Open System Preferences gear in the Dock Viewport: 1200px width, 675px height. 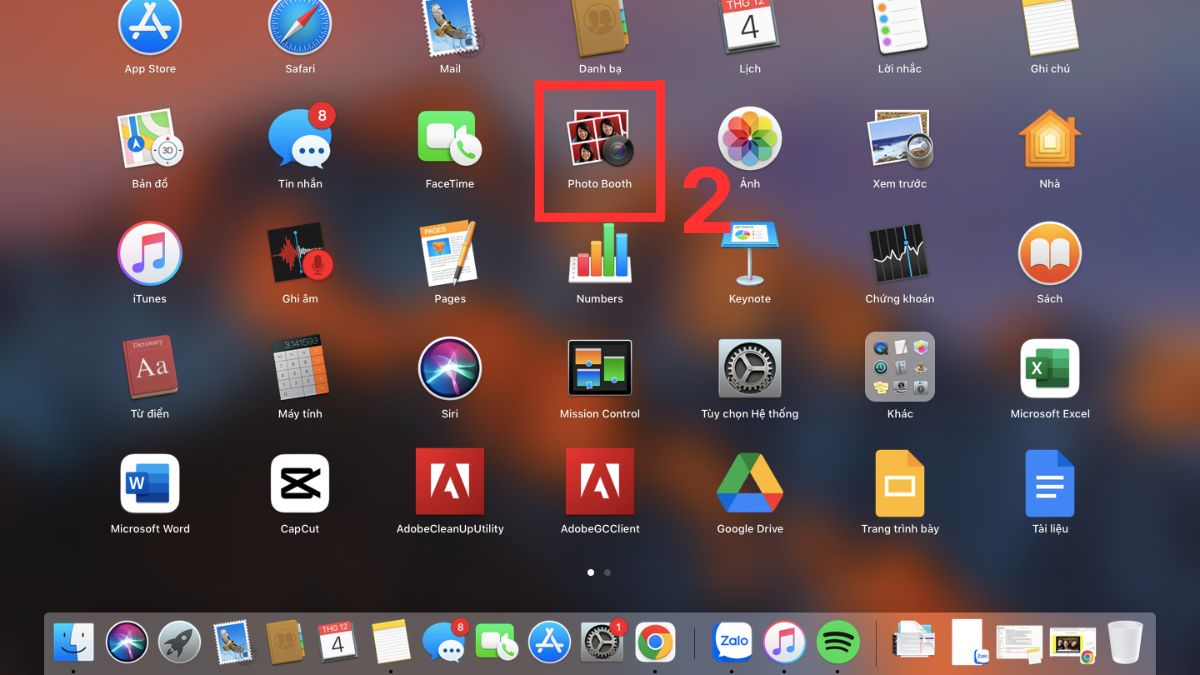tap(603, 642)
